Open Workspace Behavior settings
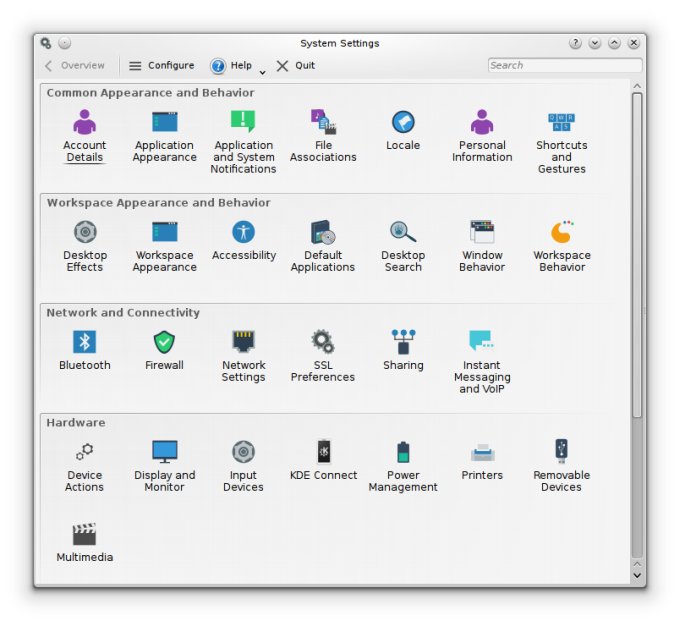Viewport: 680px width, 621px height. click(x=561, y=233)
